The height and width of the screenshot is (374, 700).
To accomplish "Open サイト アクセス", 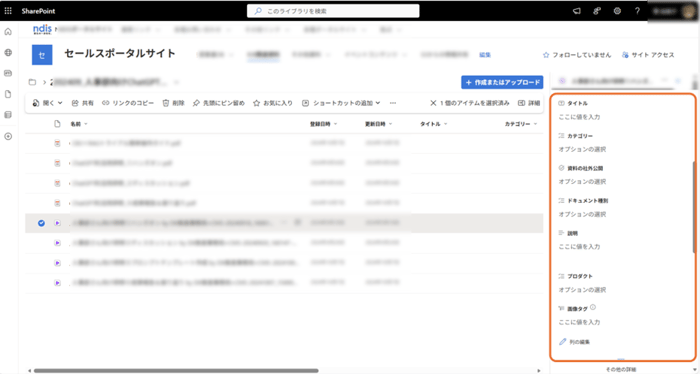I will coord(648,55).
